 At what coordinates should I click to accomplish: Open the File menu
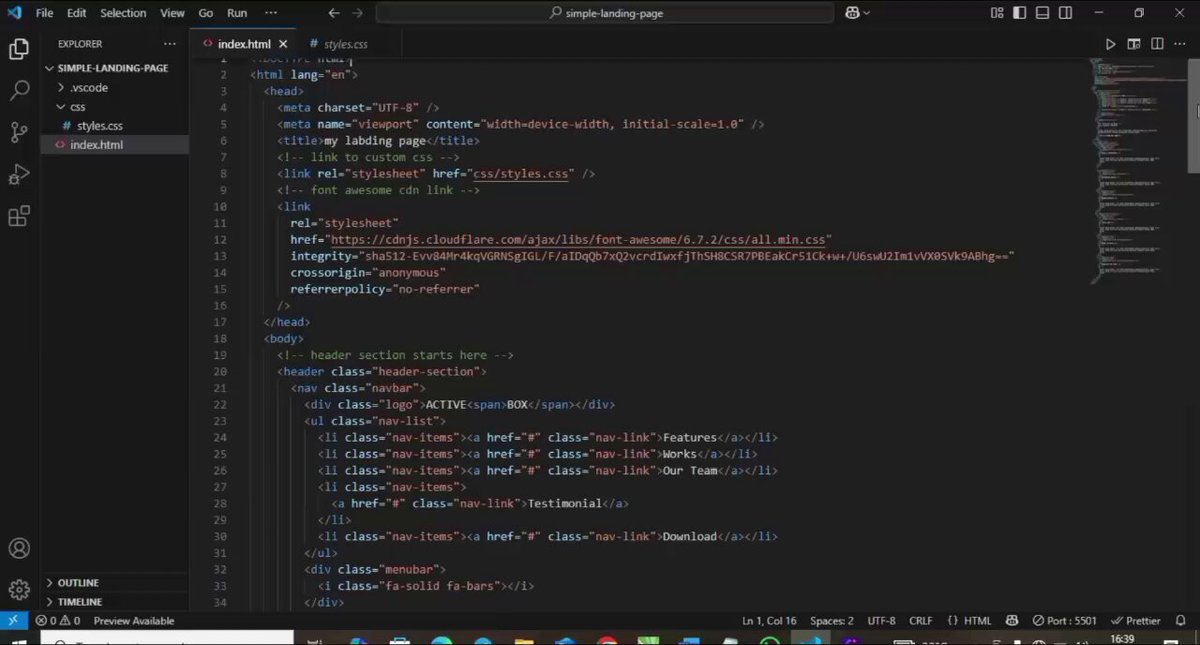pyautogui.click(x=45, y=13)
